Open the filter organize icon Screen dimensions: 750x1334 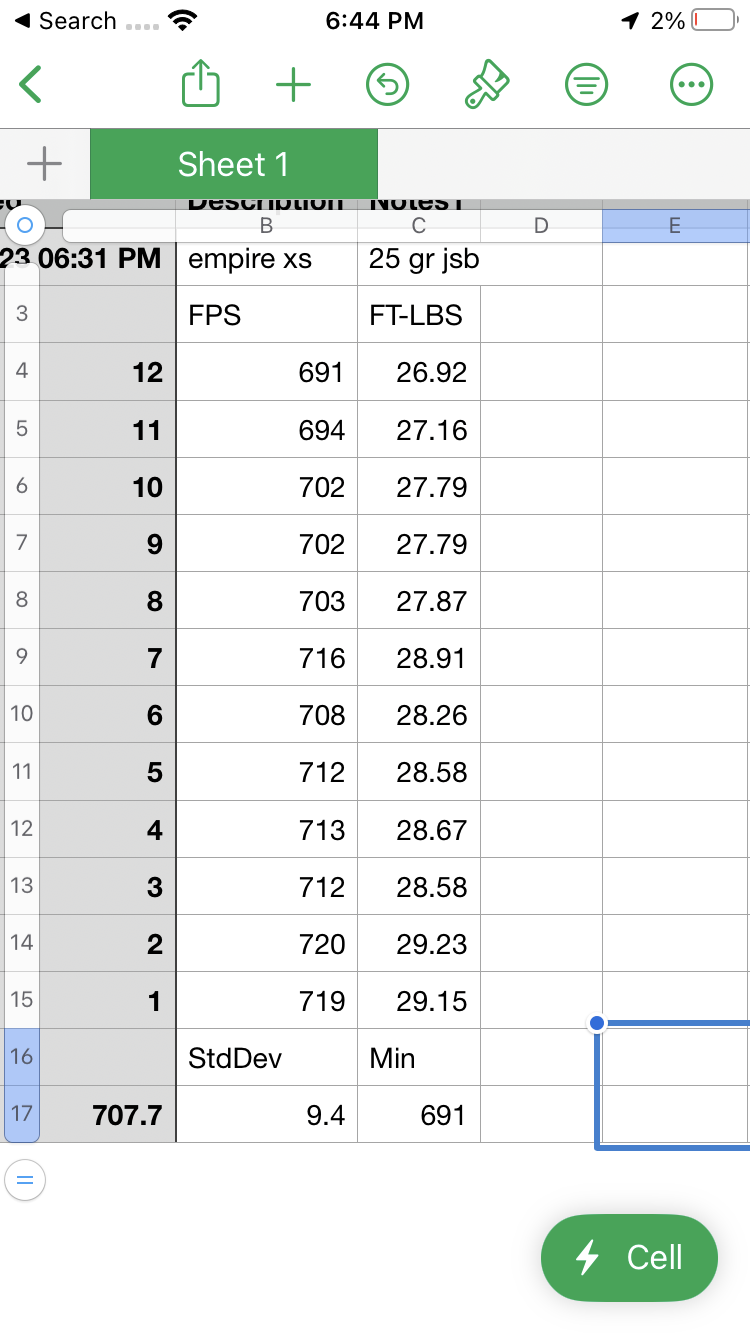coord(586,85)
